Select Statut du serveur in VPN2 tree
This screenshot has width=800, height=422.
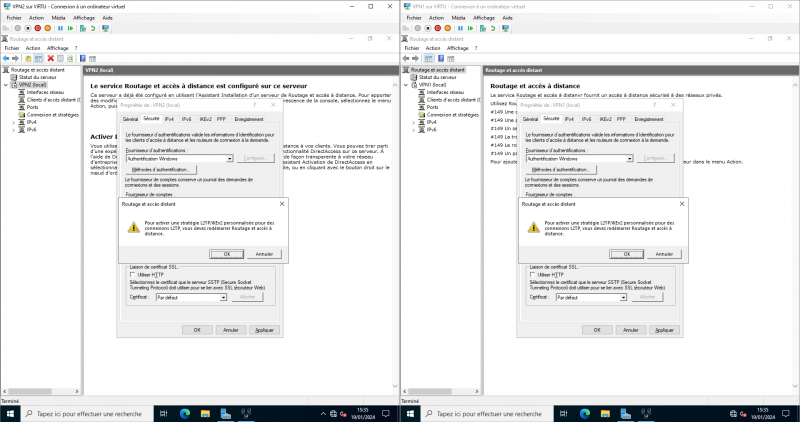point(37,77)
